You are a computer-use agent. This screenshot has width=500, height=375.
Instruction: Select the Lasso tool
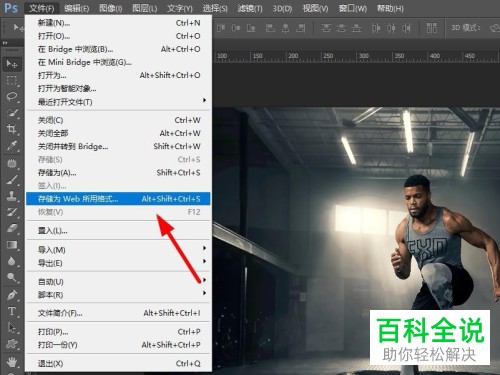(12, 97)
